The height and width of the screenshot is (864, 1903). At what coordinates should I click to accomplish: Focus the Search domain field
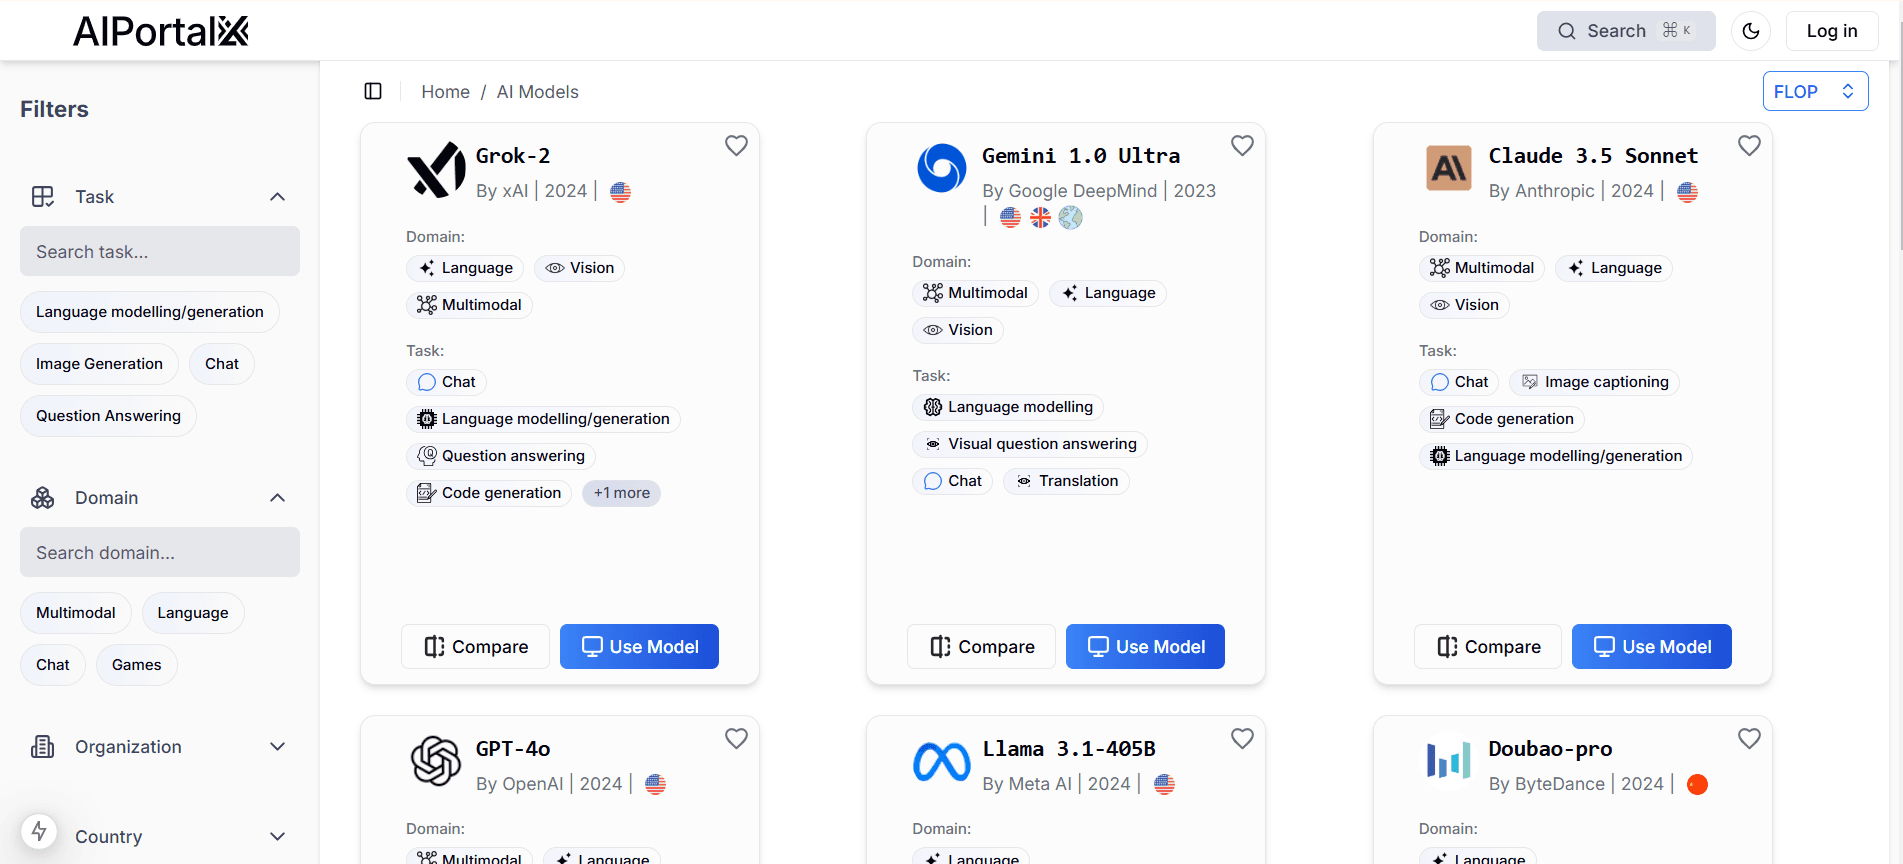click(160, 552)
